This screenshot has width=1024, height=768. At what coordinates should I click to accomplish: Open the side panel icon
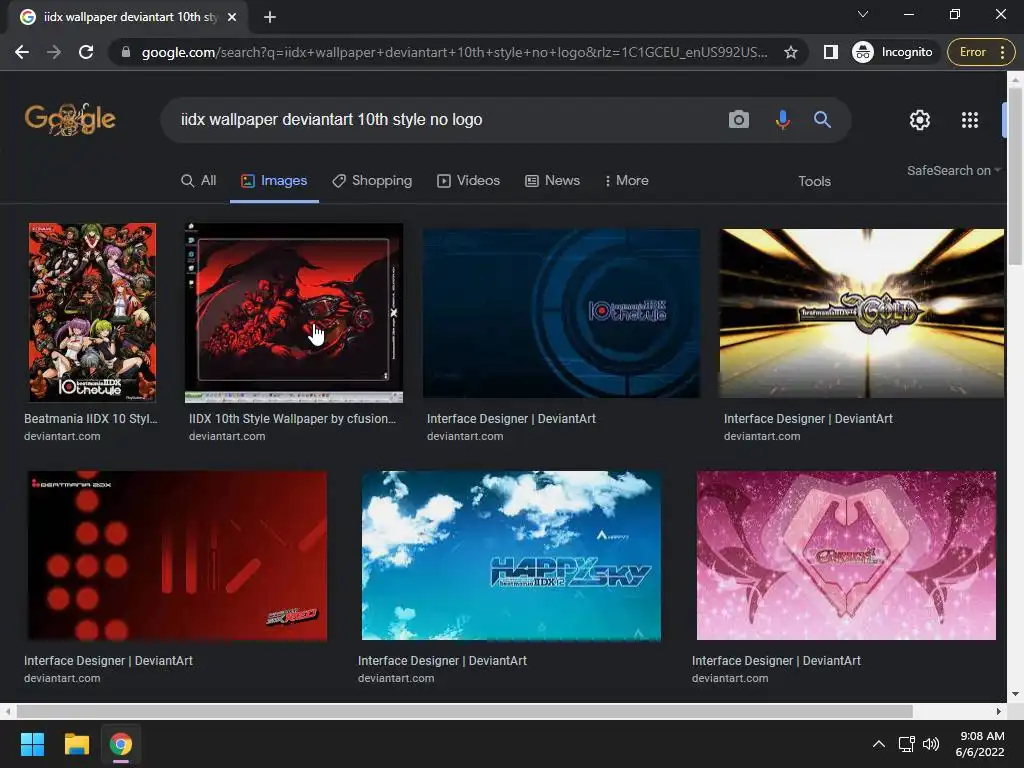[831, 52]
